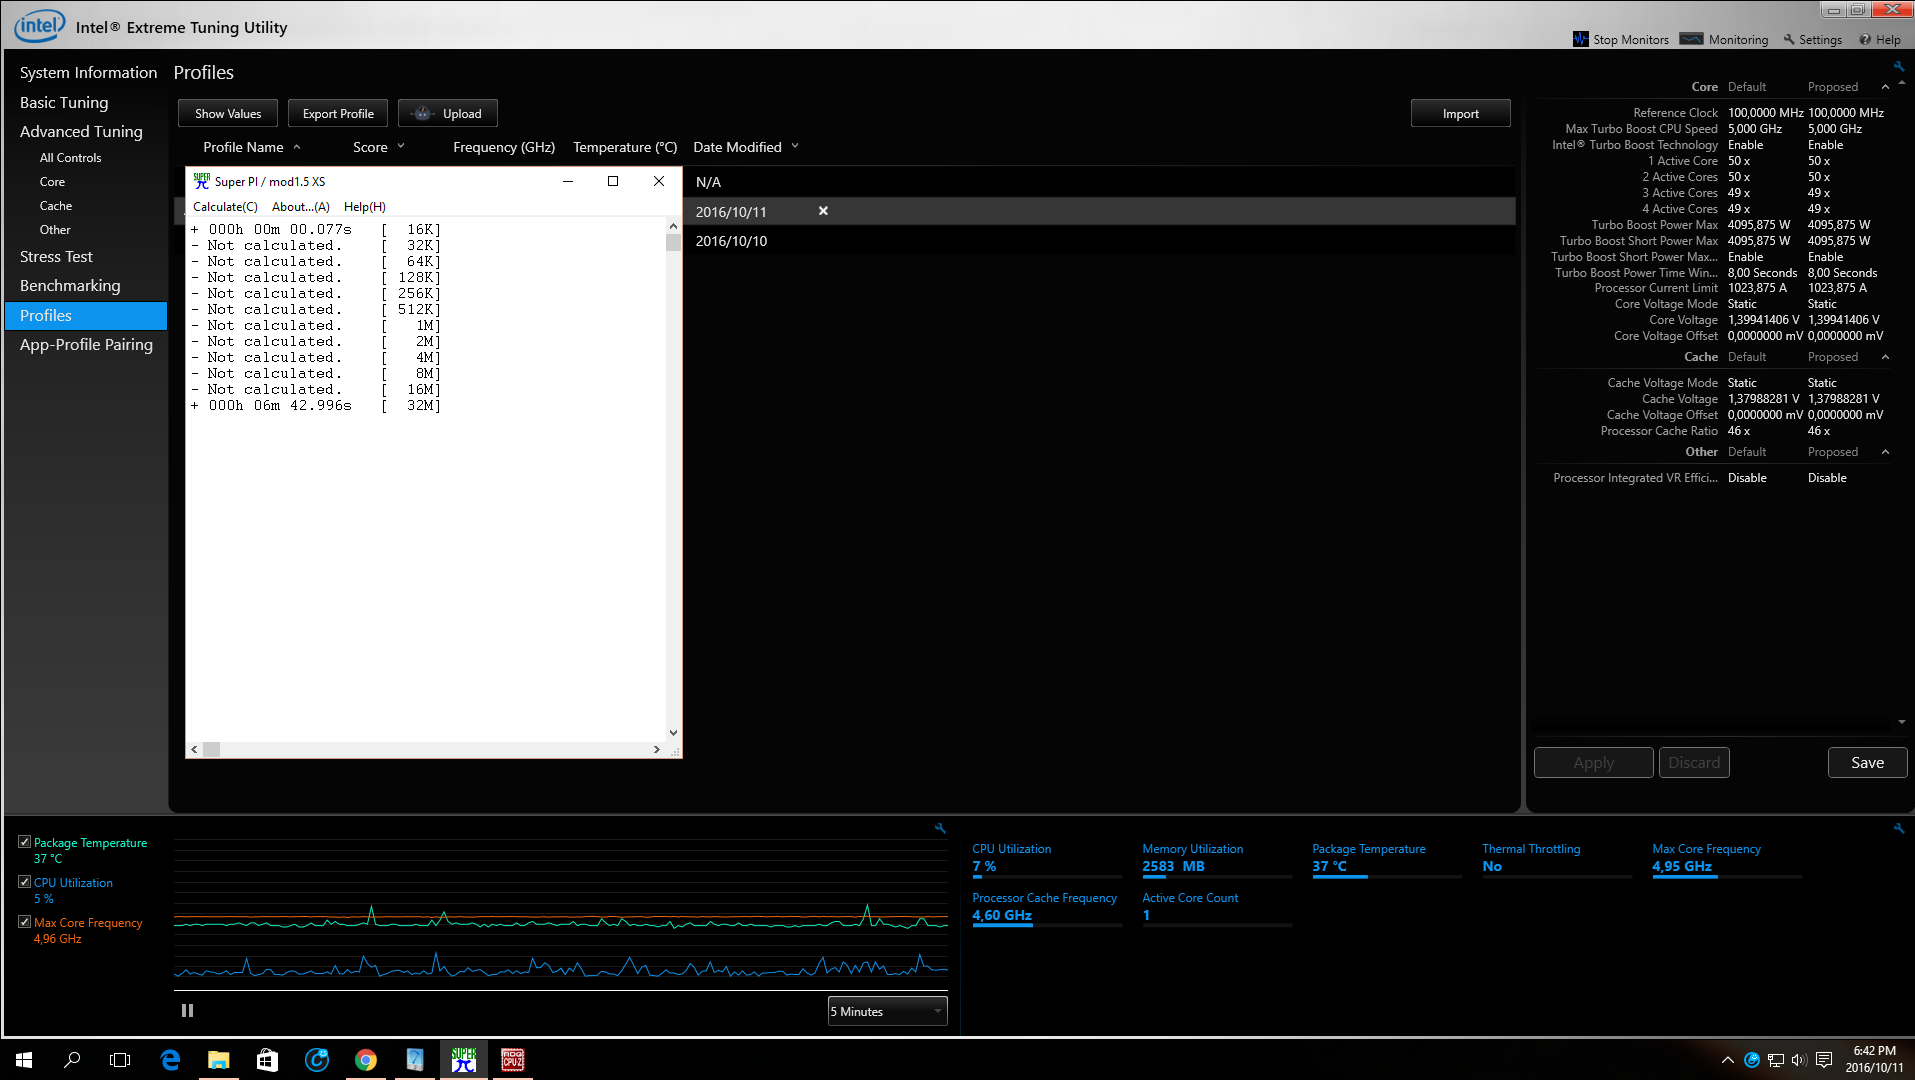Image resolution: width=1915 pixels, height=1080 pixels.
Task: Sort by Date Modified column
Action: pos(737,147)
